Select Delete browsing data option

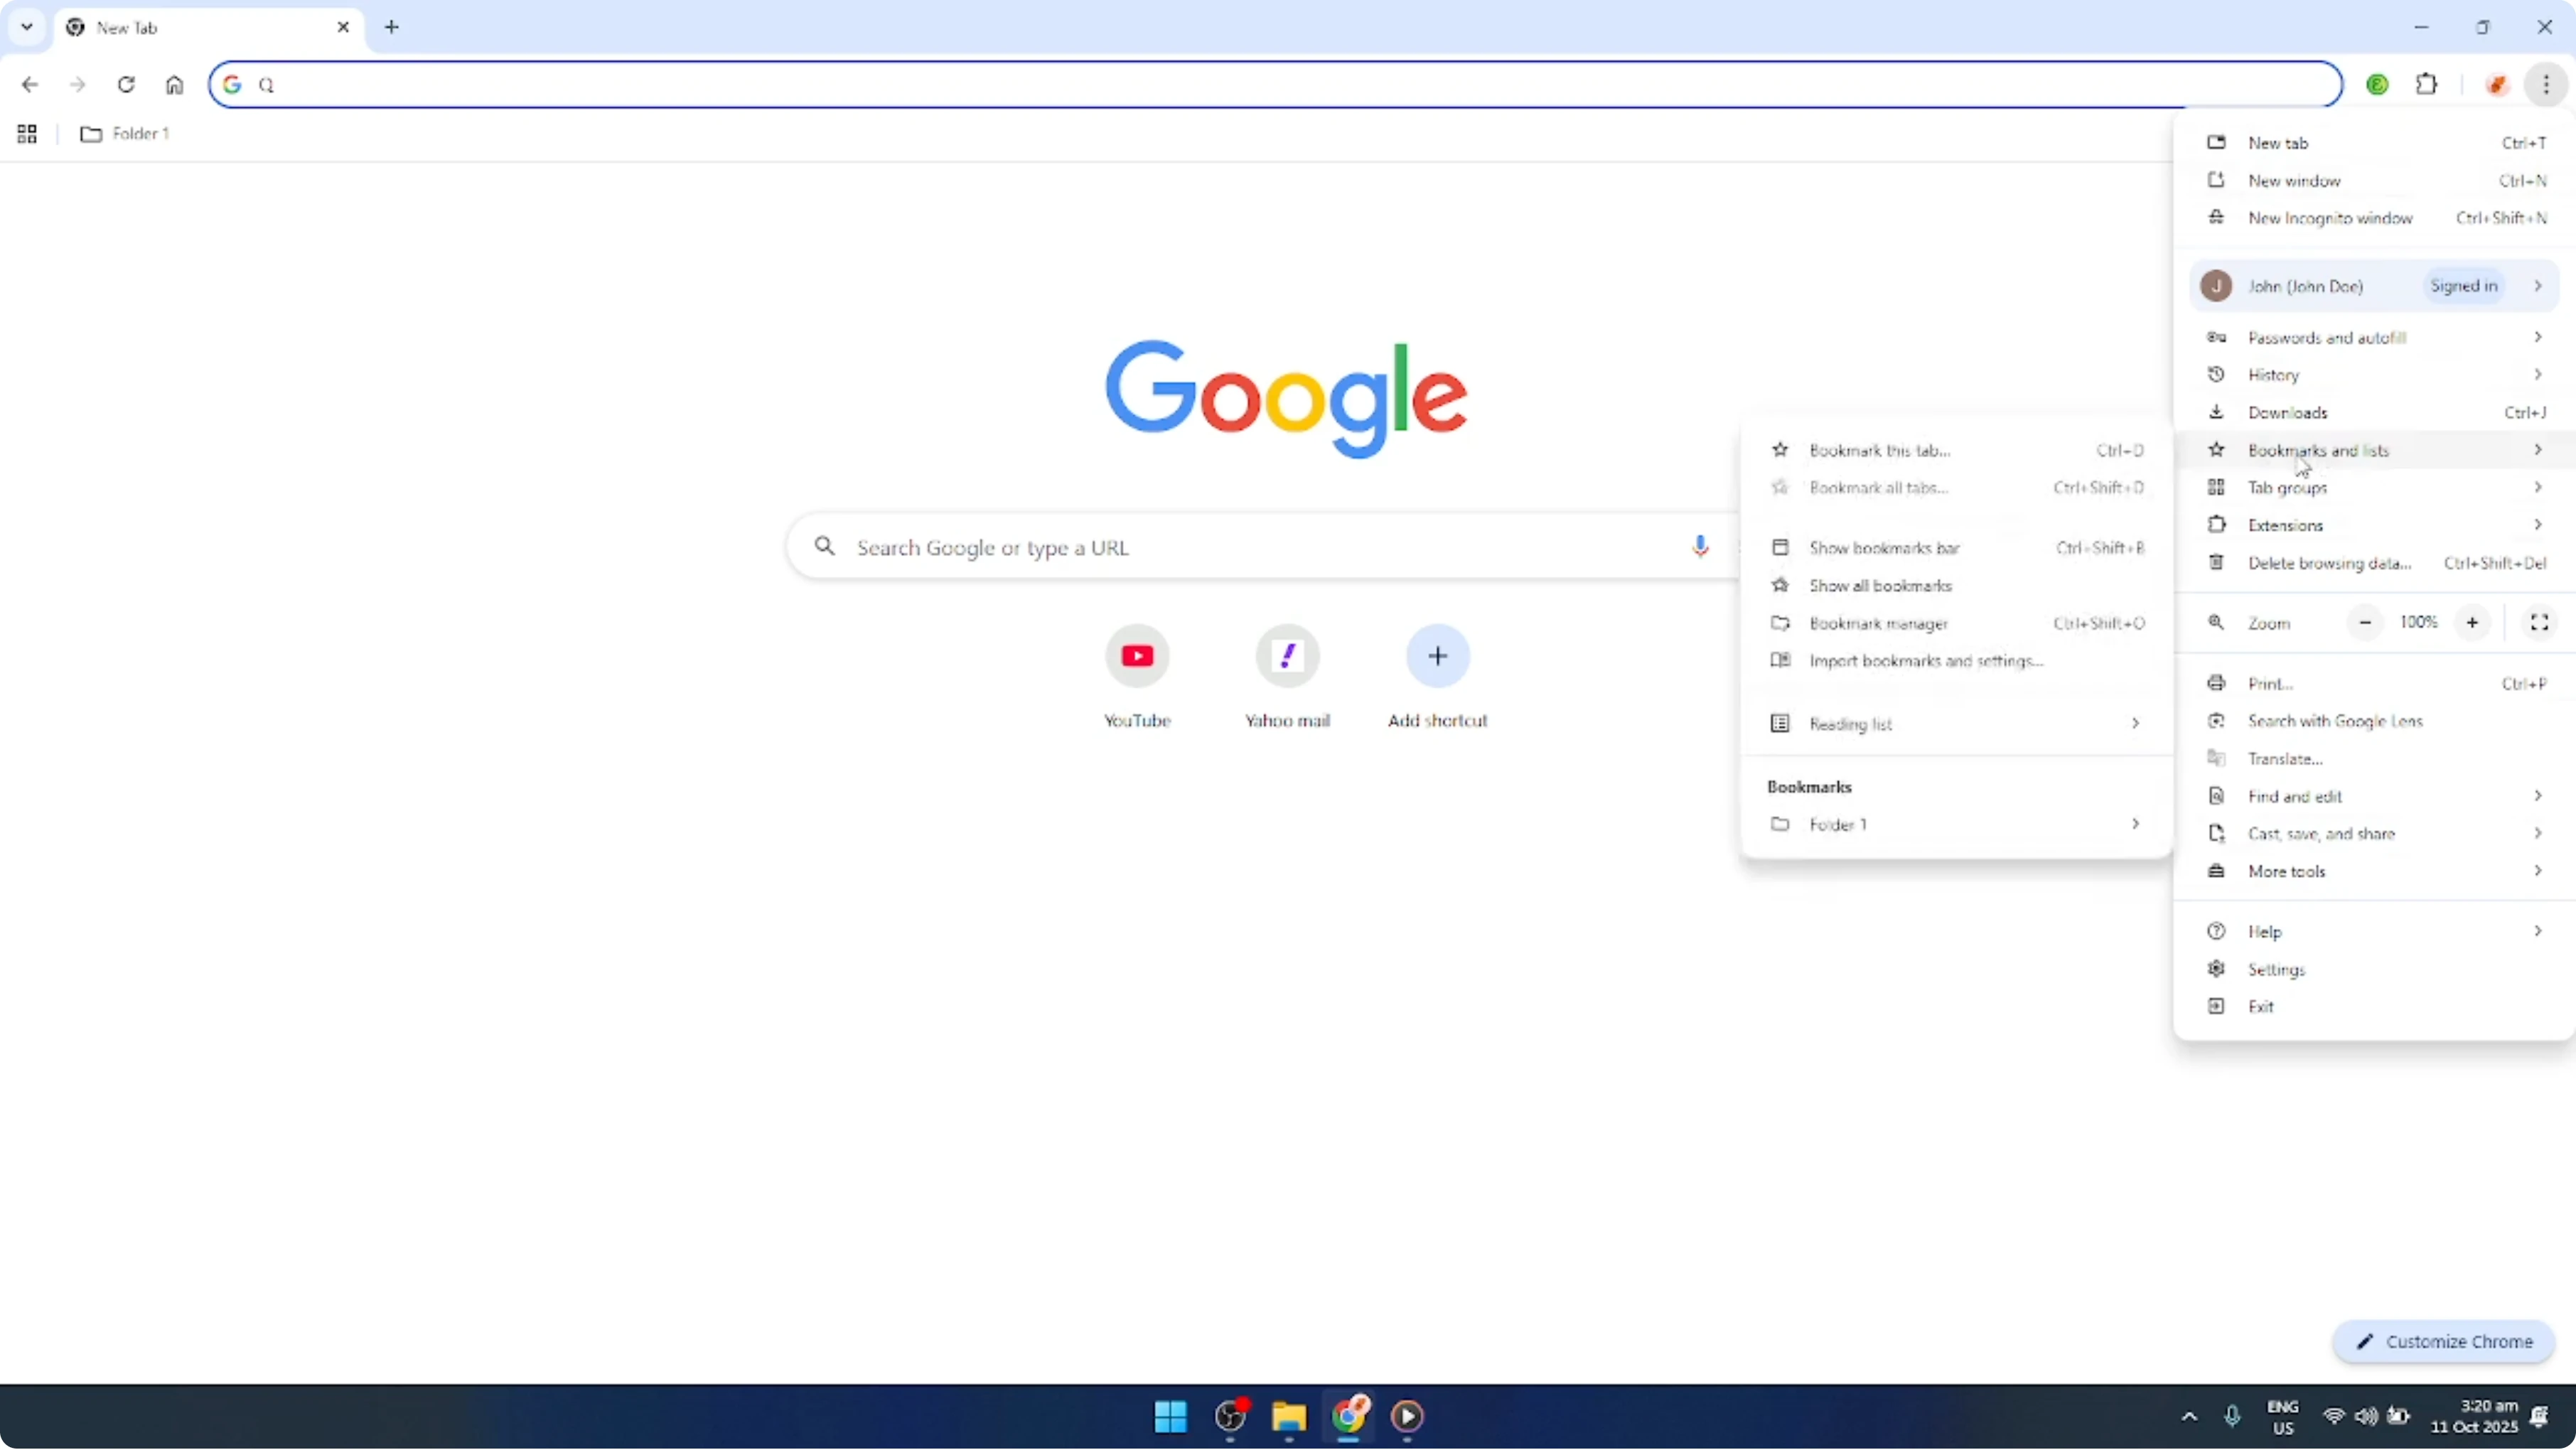[2375, 563]
